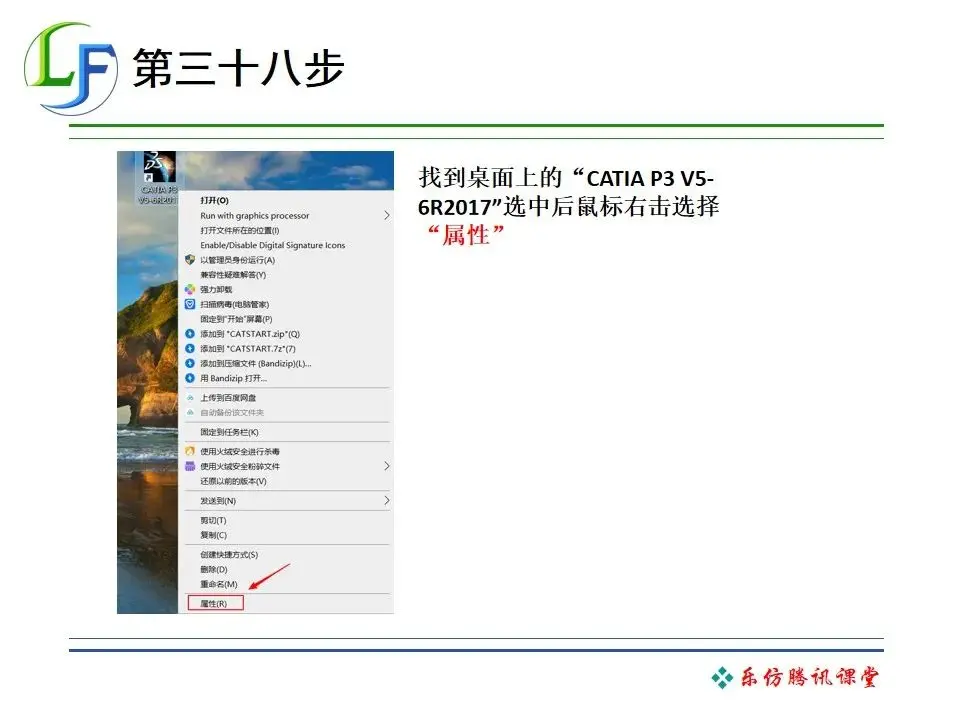
Task: Click the shield icon for 以管理员身份运行(A)
Action: point(190,260)
